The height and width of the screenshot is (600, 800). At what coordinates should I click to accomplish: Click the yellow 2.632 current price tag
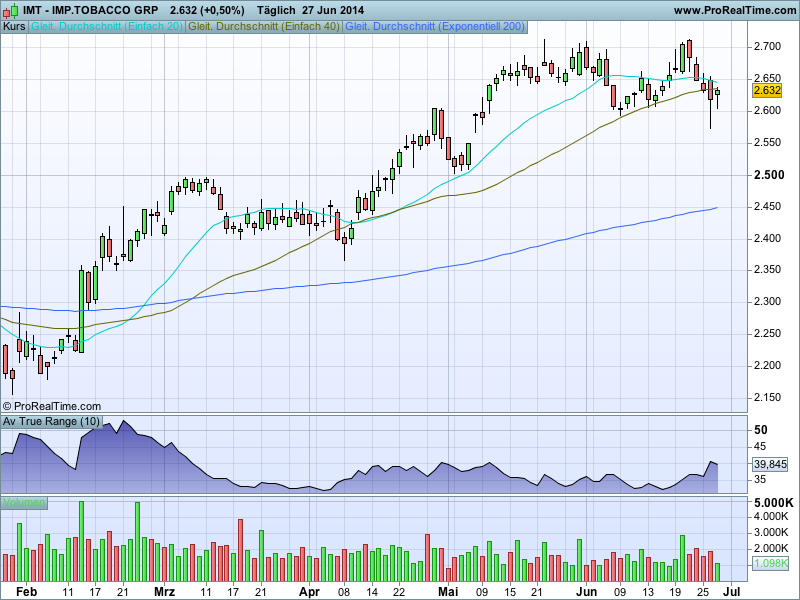pyautogui.click(x=767, y=90)
